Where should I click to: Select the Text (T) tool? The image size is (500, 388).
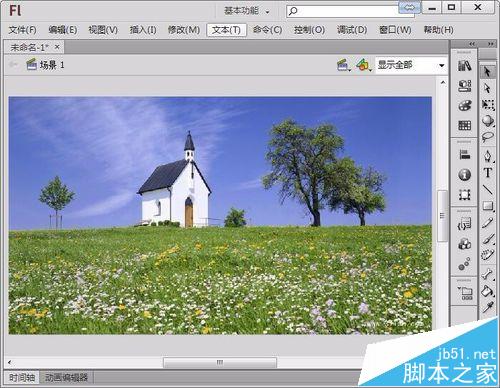pyautogui.click(x=488, y=173)
